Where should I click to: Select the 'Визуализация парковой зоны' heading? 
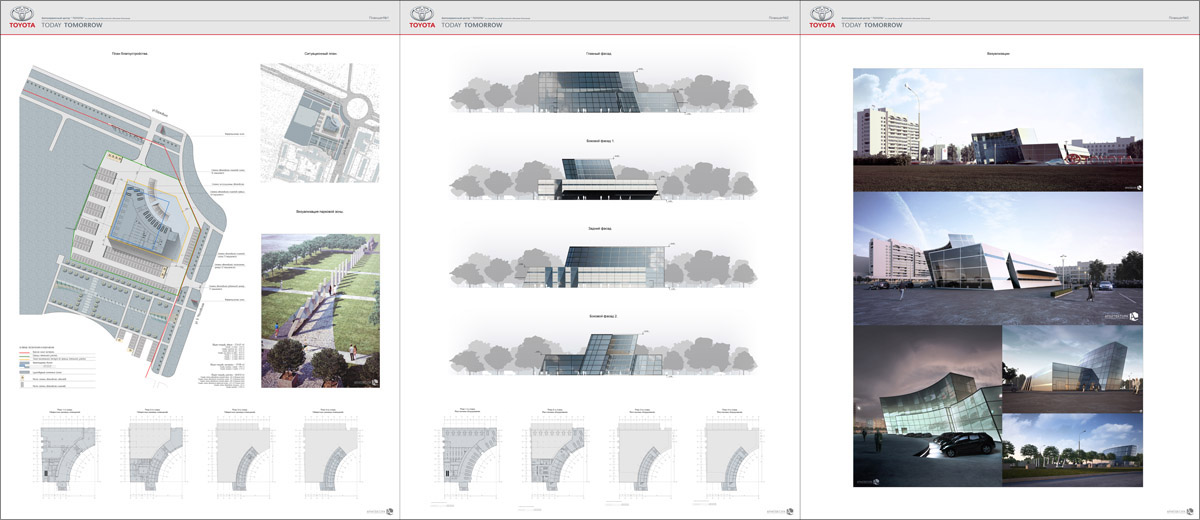(x=320, y=212)
